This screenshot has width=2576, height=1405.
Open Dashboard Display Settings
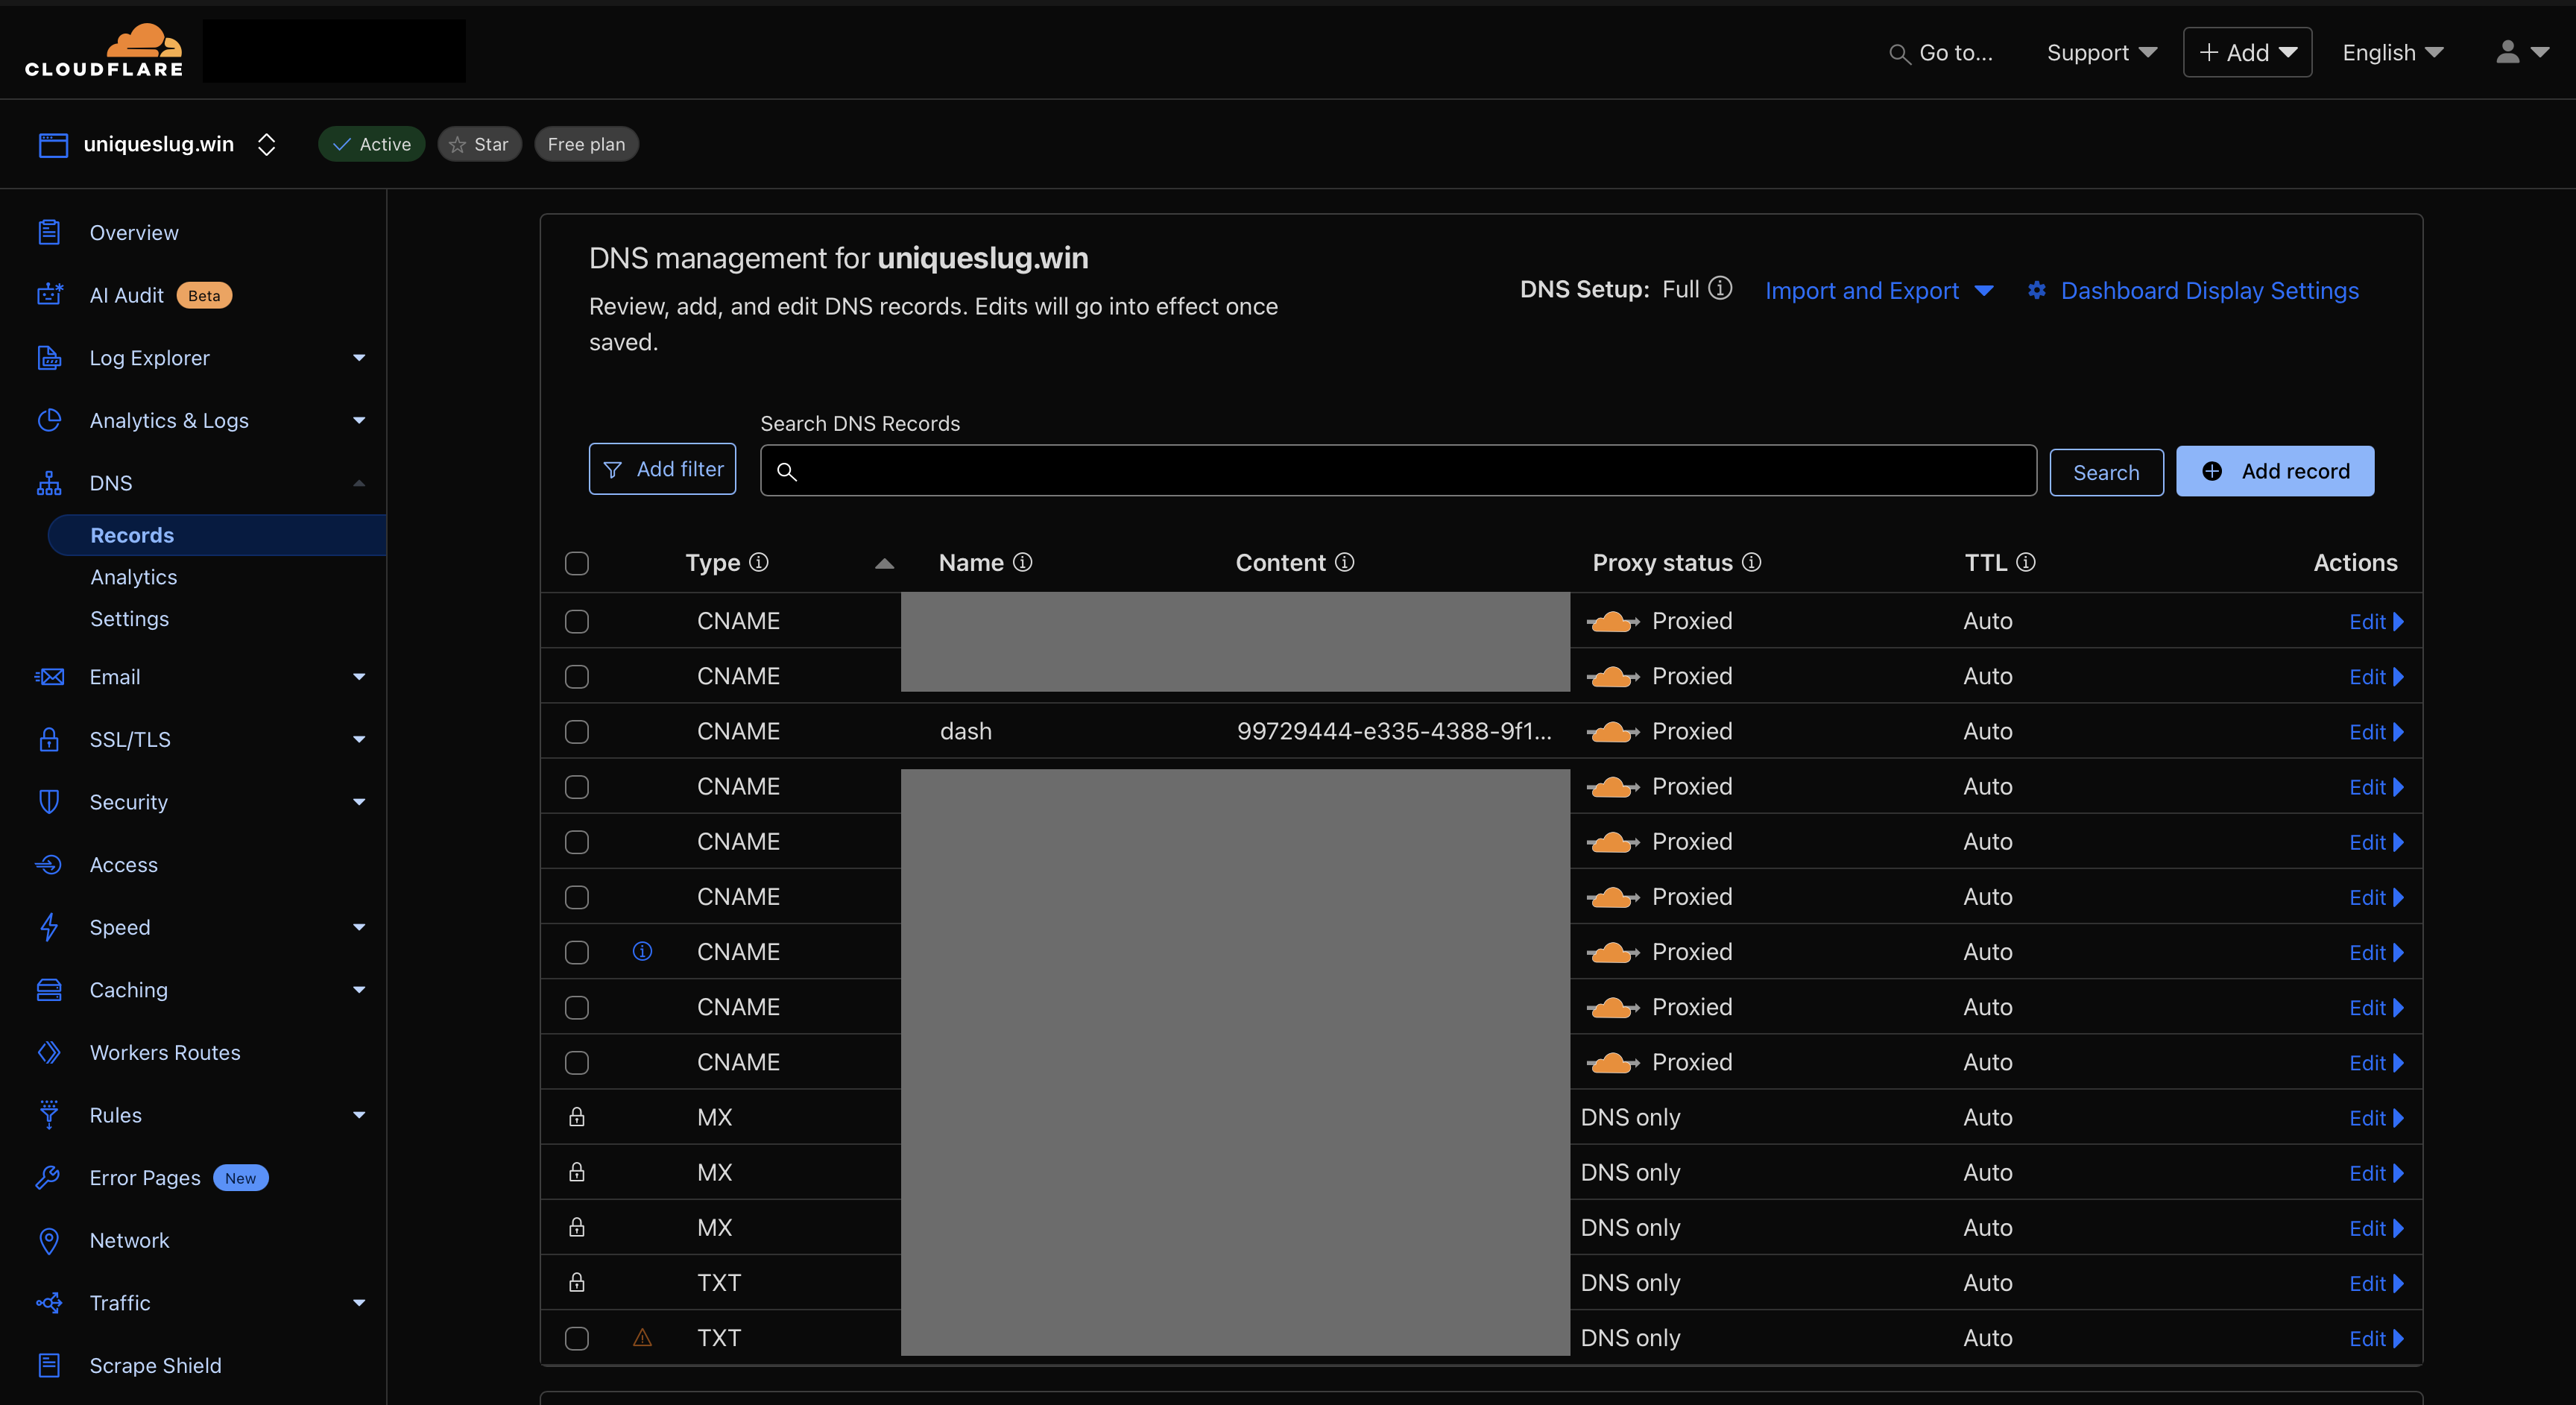2193,290
